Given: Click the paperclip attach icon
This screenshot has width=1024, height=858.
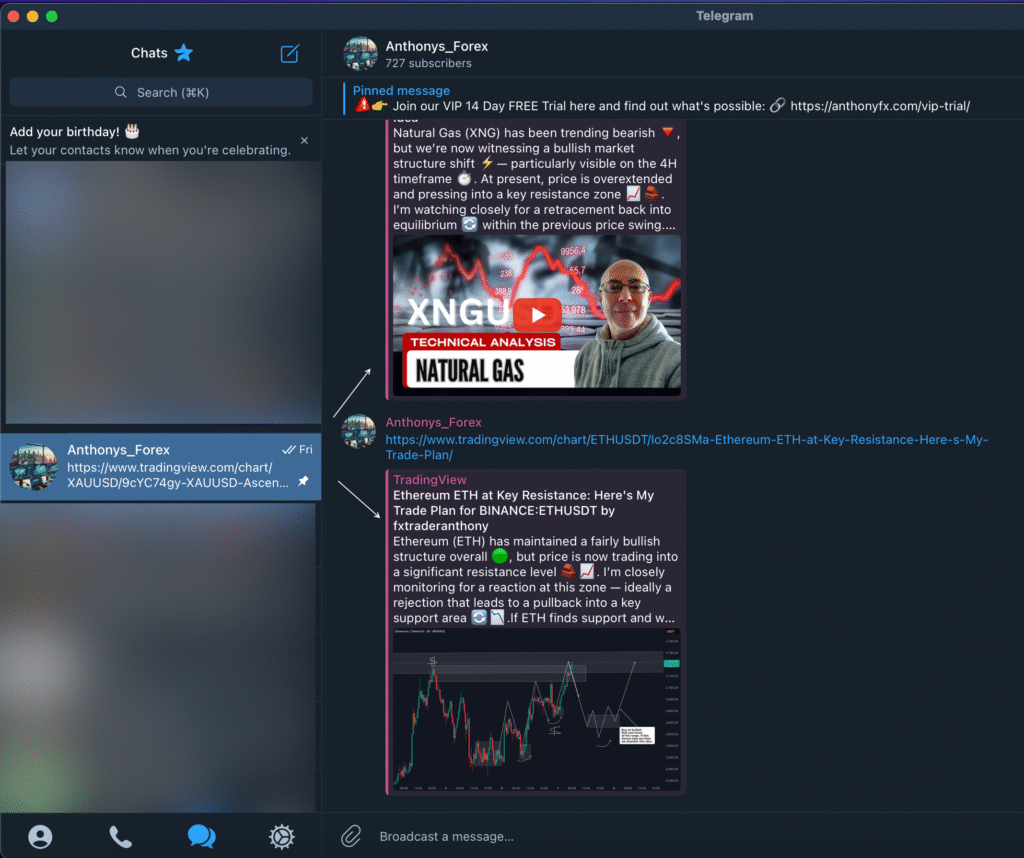Looking at the screenshot, I should coord(351,836).
